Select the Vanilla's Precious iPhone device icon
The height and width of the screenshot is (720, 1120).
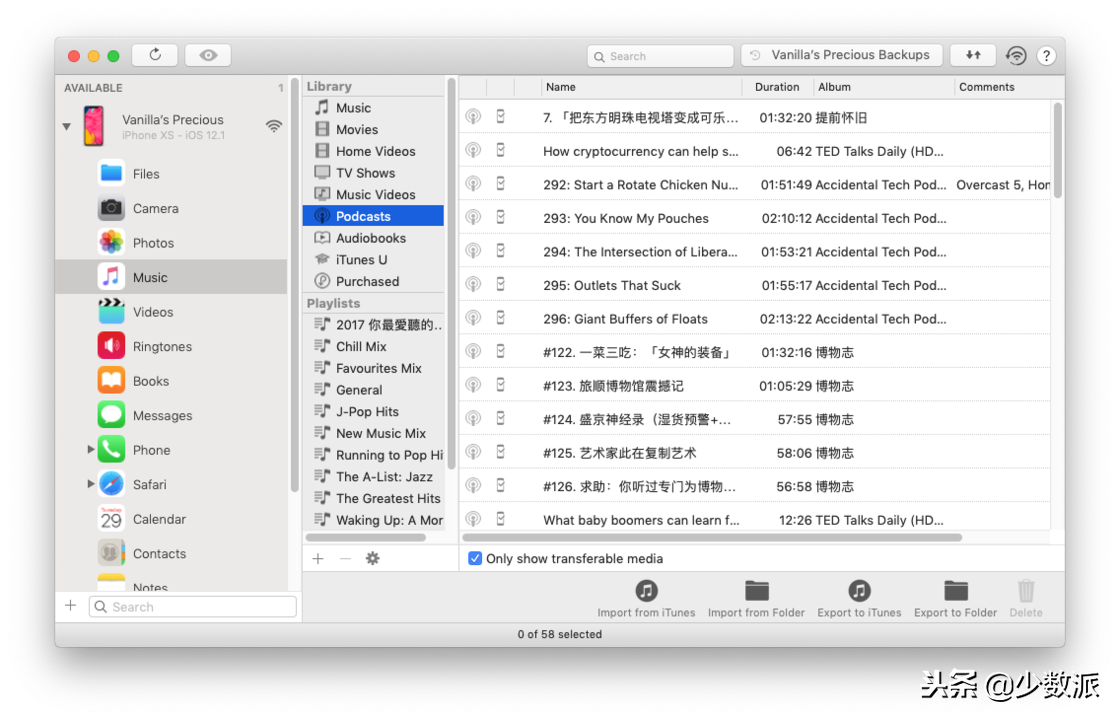click(x=94, y=126)
